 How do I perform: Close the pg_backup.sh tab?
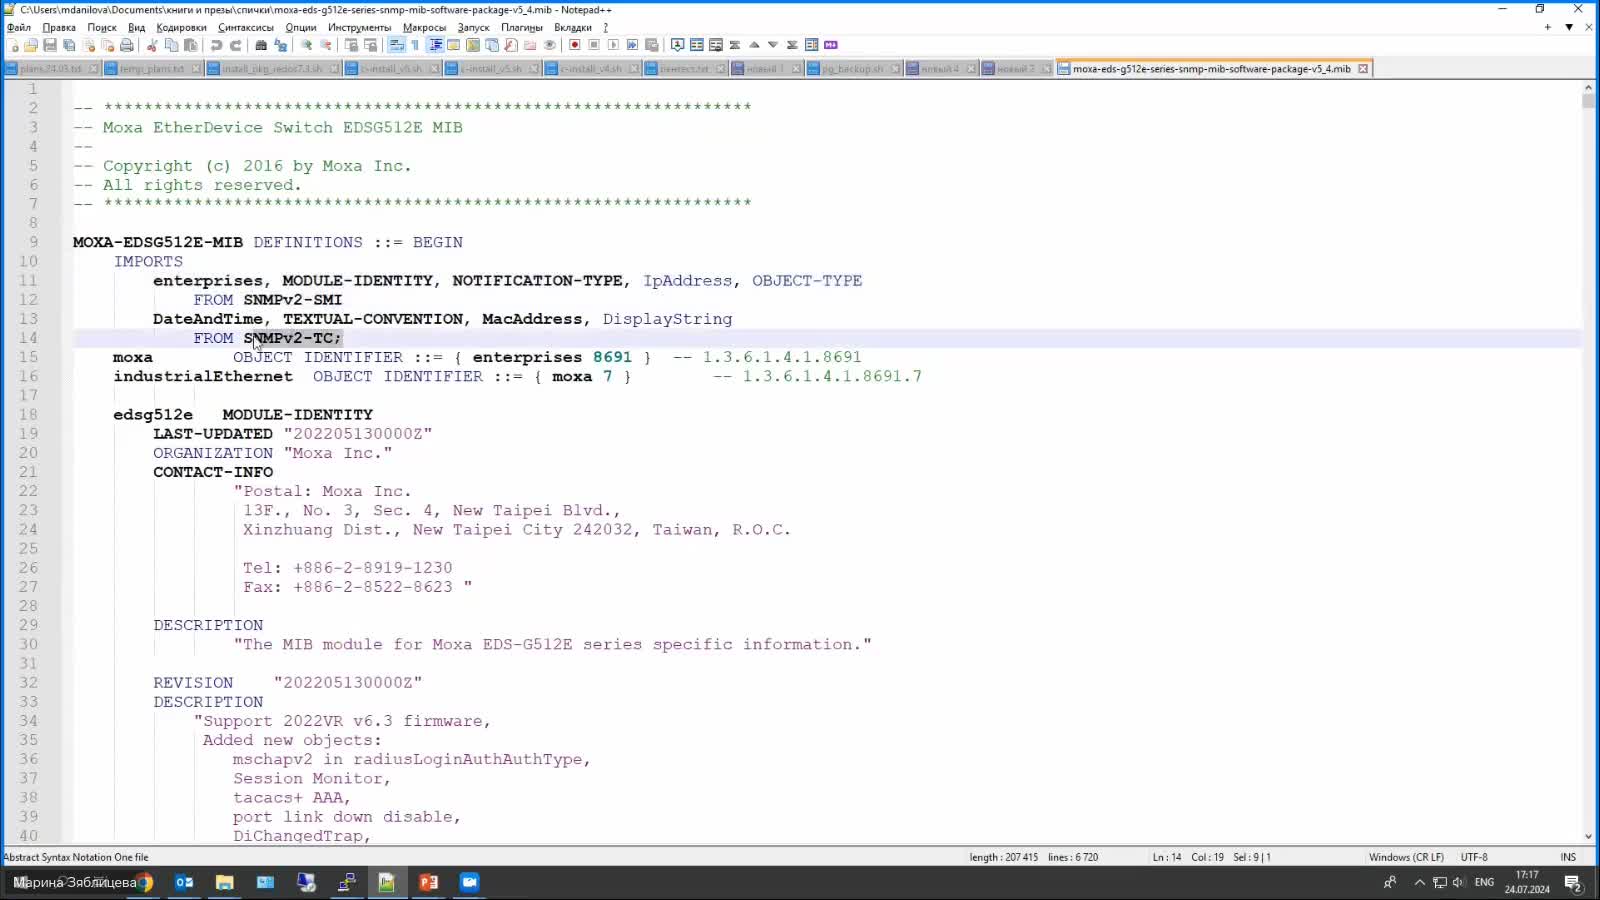tap(895, 69)
